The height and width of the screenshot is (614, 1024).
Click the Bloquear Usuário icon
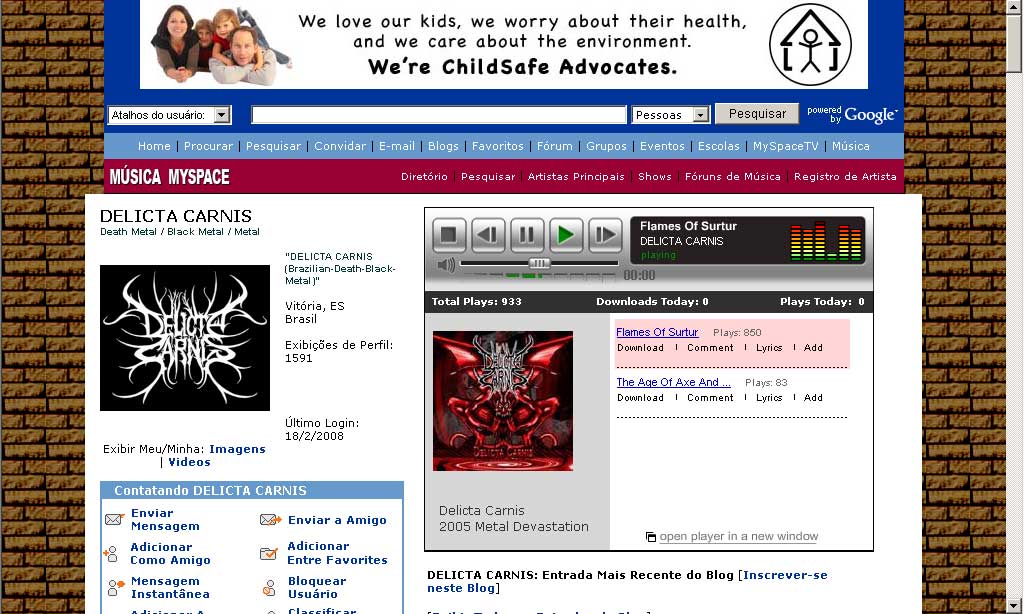click(x=268, y=588)
